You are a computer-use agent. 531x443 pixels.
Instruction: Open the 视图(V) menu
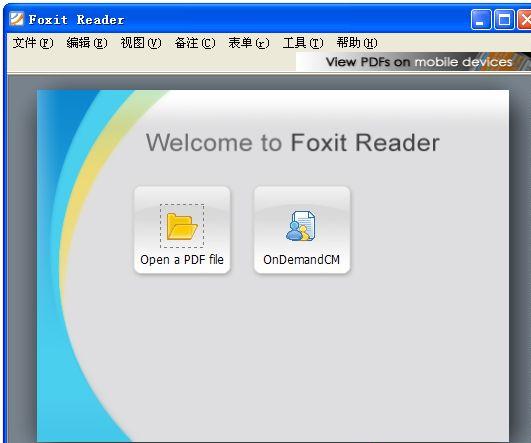[x=141, y=43]
